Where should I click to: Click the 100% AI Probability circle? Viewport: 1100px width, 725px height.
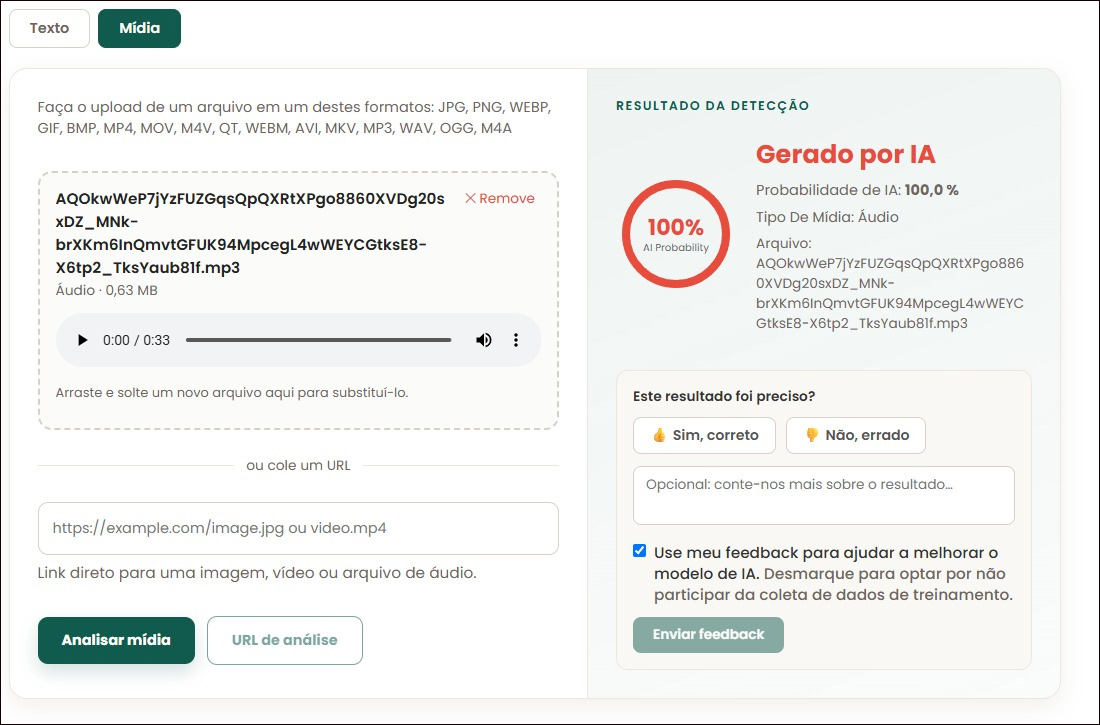coord(676,234)
